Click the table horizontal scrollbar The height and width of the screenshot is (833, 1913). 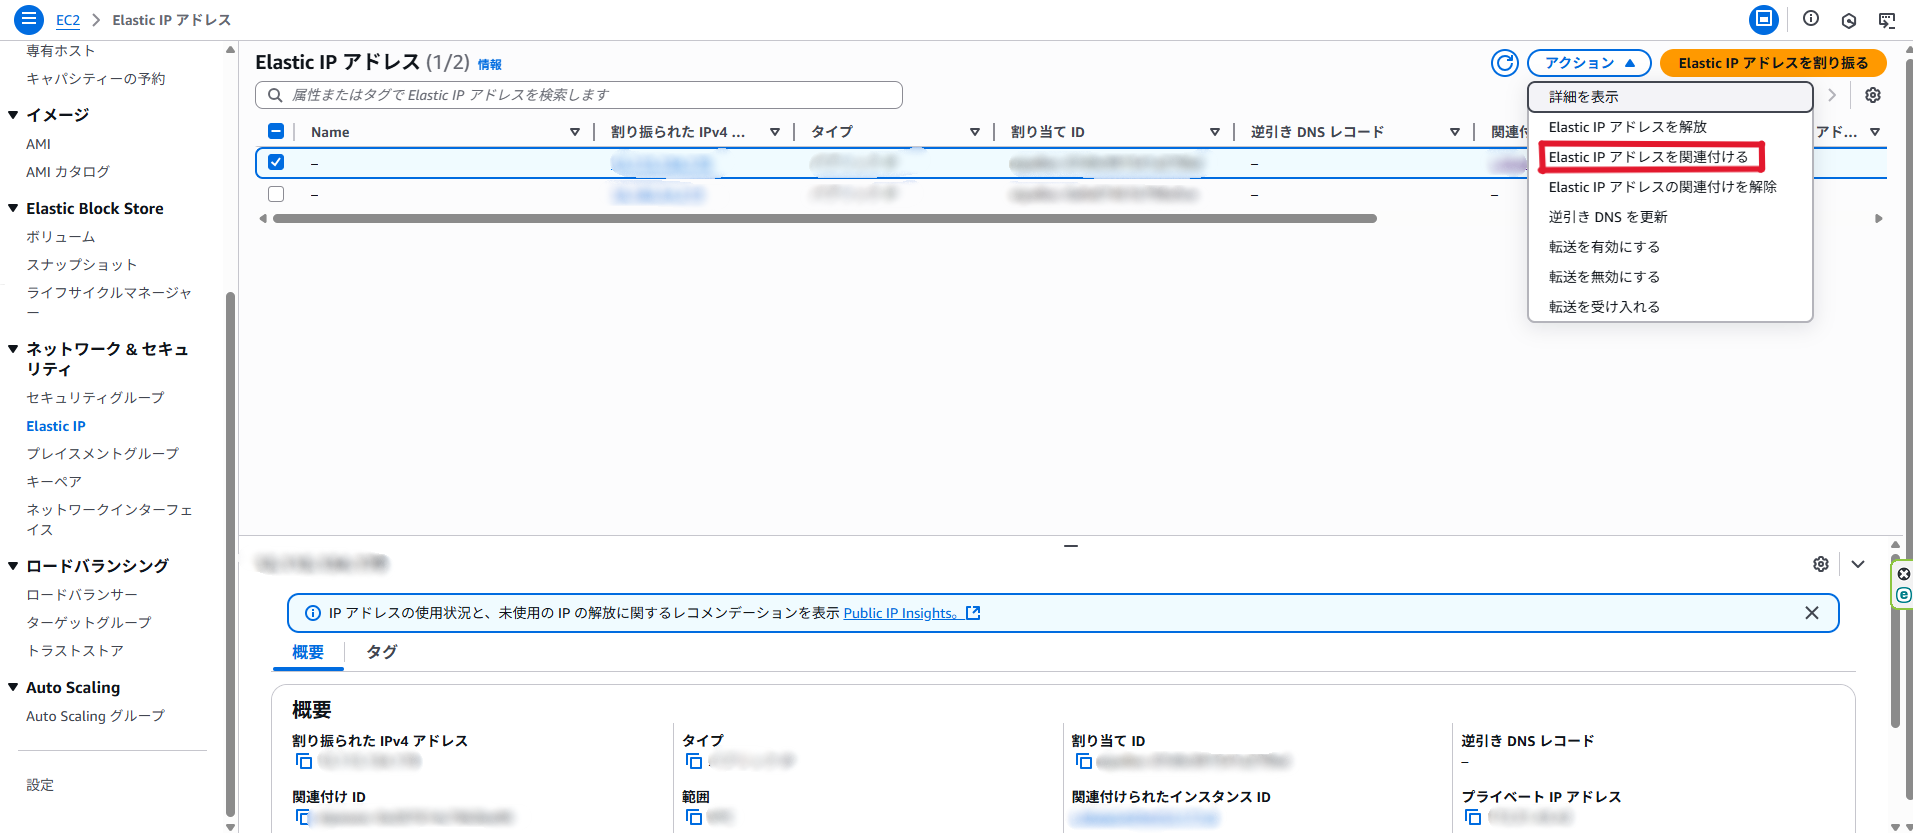[824, 218]
